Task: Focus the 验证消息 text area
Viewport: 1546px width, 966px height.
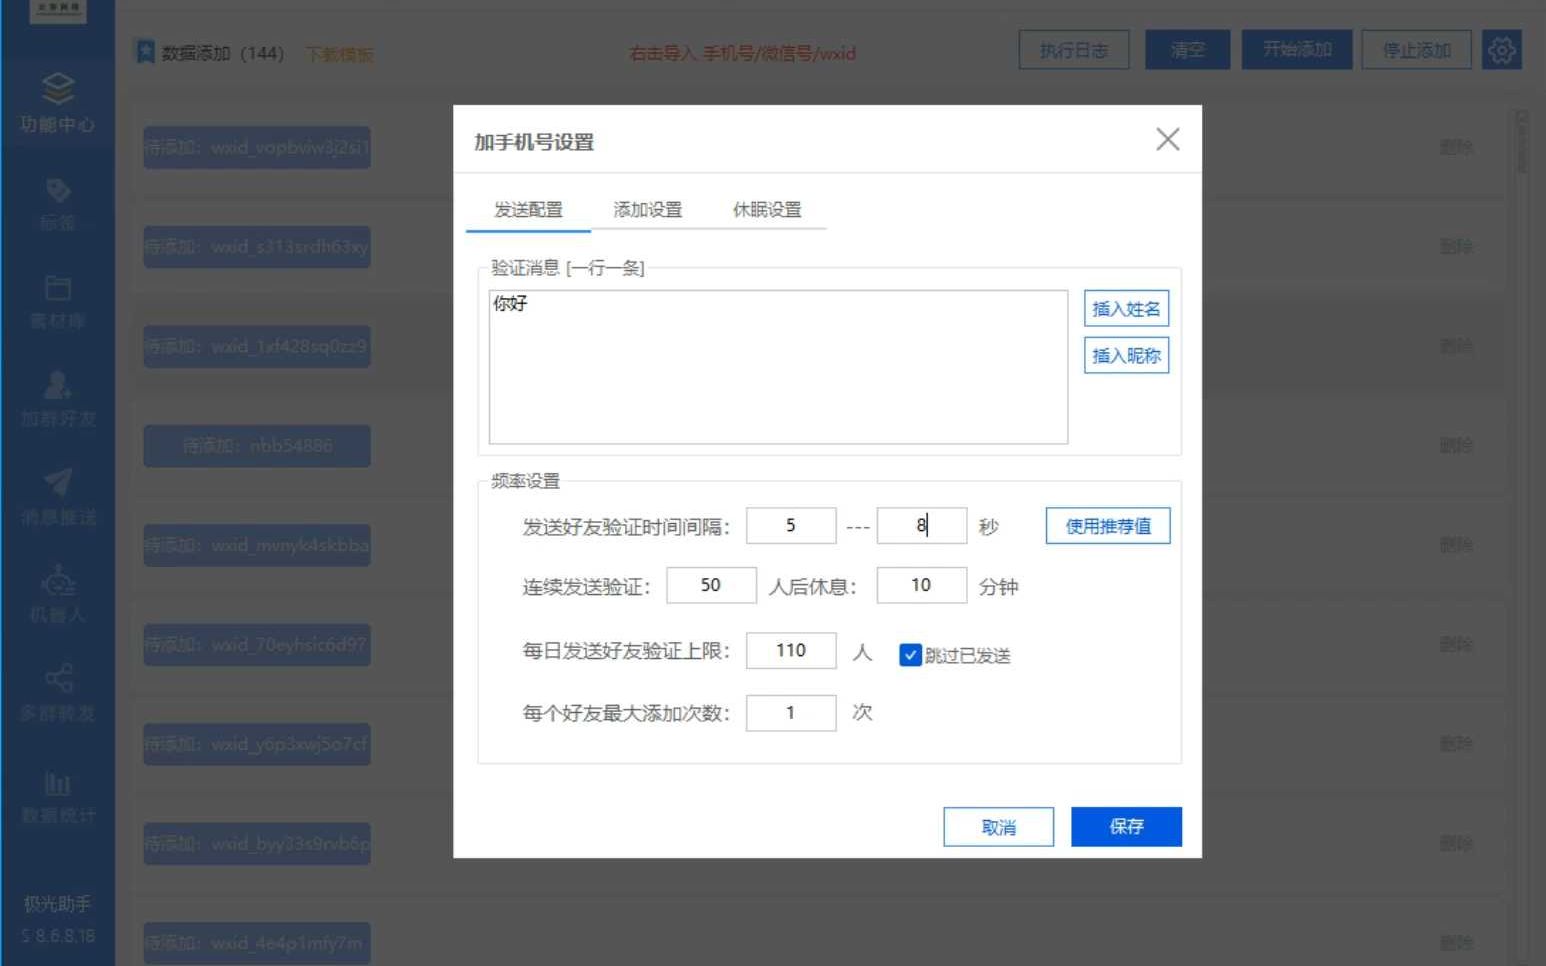Action: point(778,367)
